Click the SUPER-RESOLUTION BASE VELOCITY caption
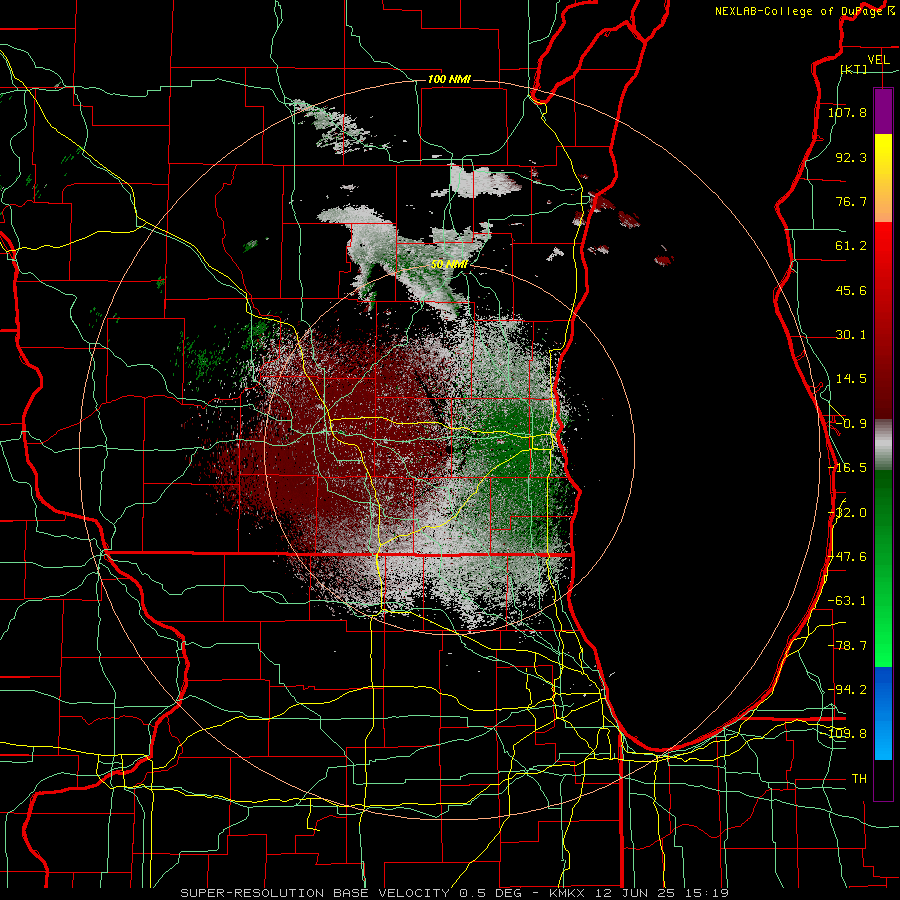 pyautogui.click(x=315, y=893)
